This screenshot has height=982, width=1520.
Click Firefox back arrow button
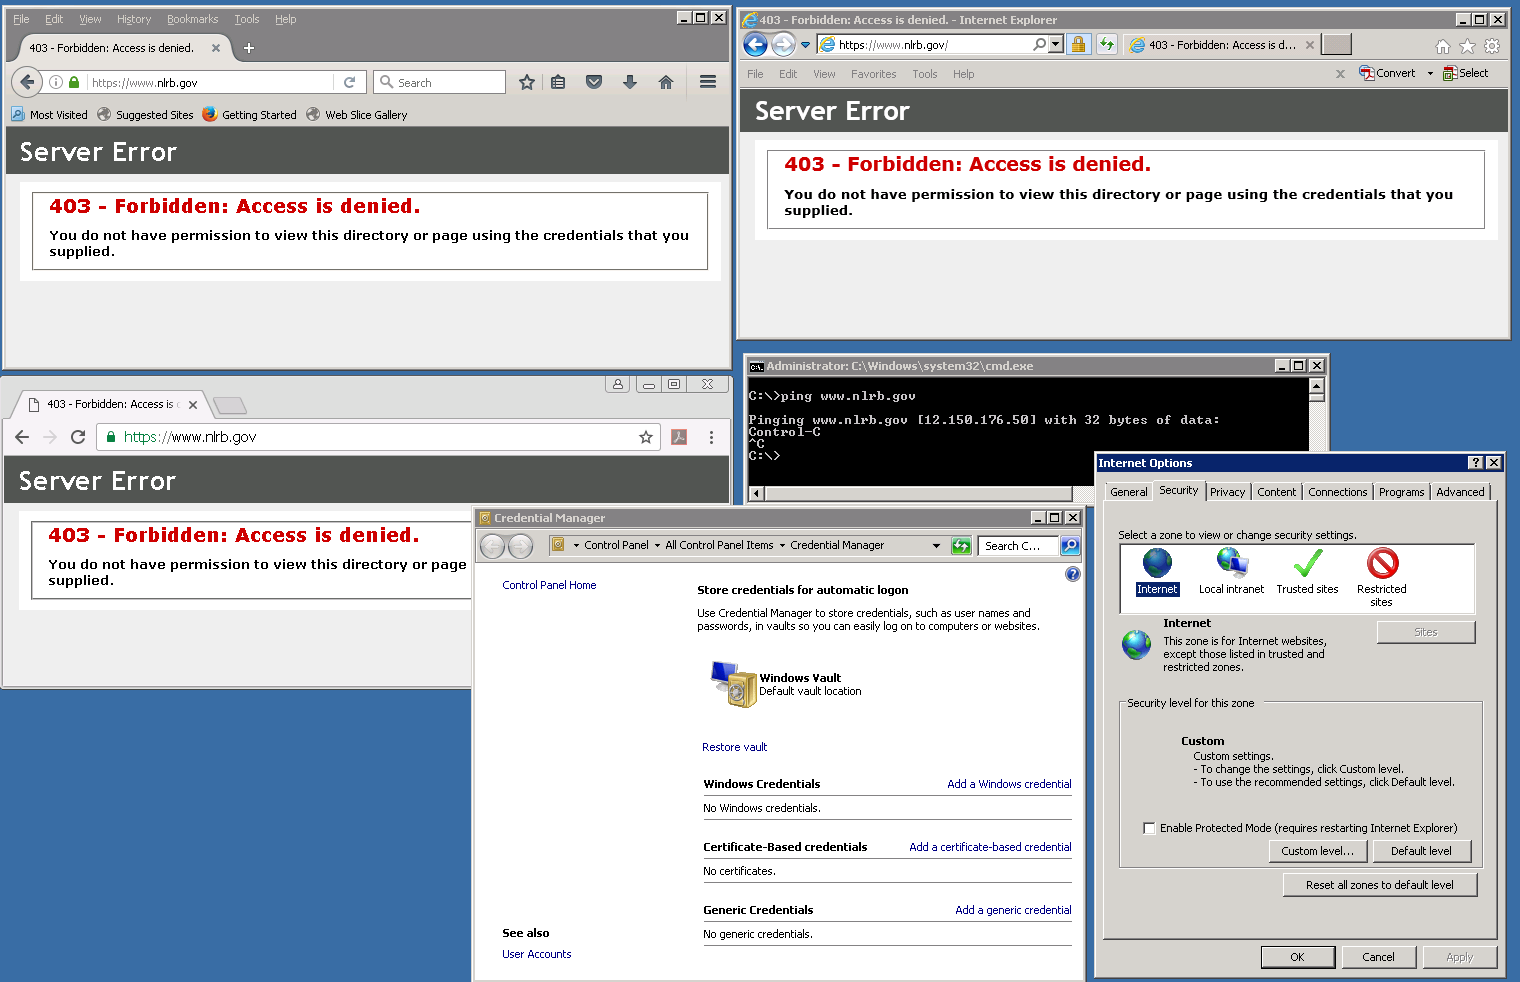pyautogui.click(x=27, y=82)
